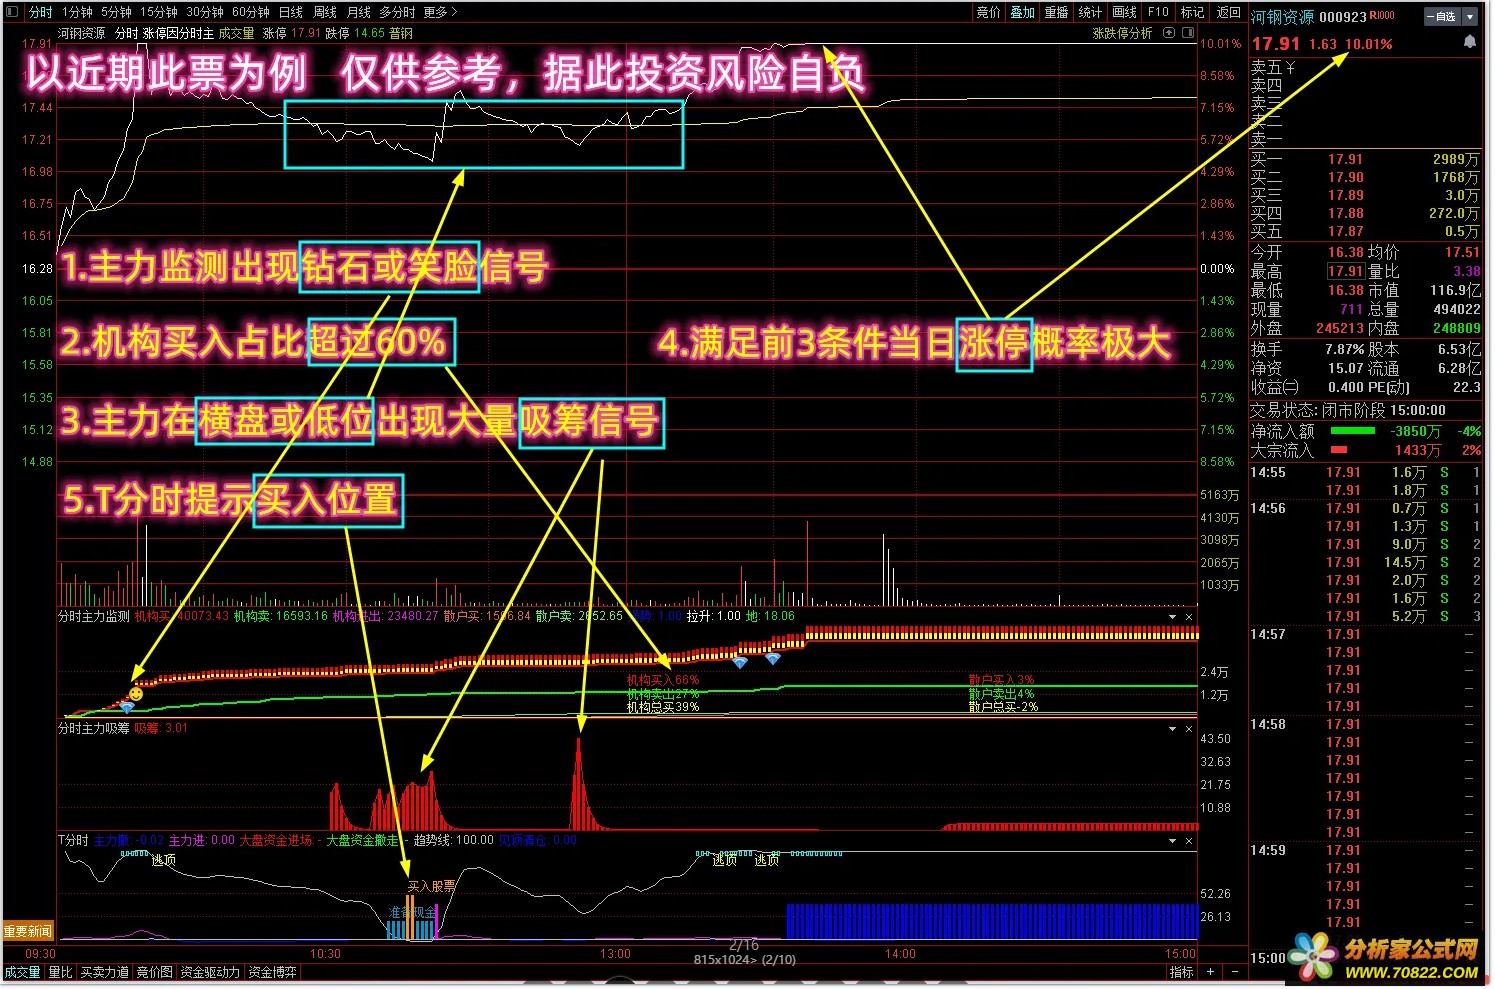
Task: Toggle the panel layout icon left of 分时
Action: pyautogui.click(x=12, y=12)
